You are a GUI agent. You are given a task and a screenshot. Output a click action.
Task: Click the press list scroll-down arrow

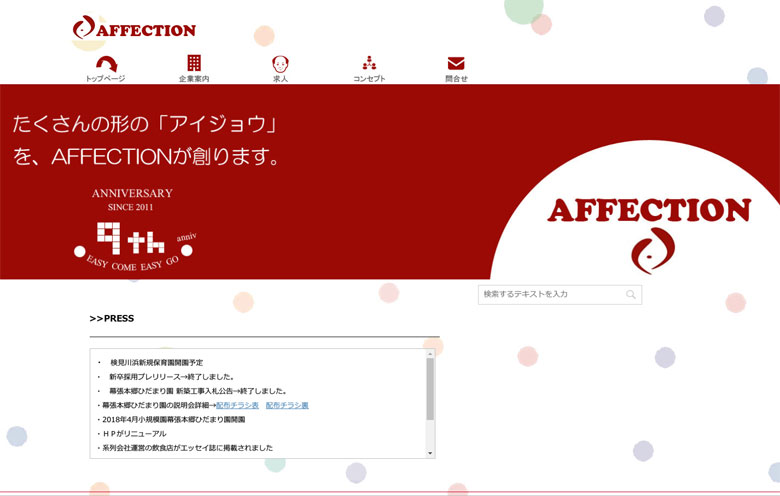[x=430, y=453]
